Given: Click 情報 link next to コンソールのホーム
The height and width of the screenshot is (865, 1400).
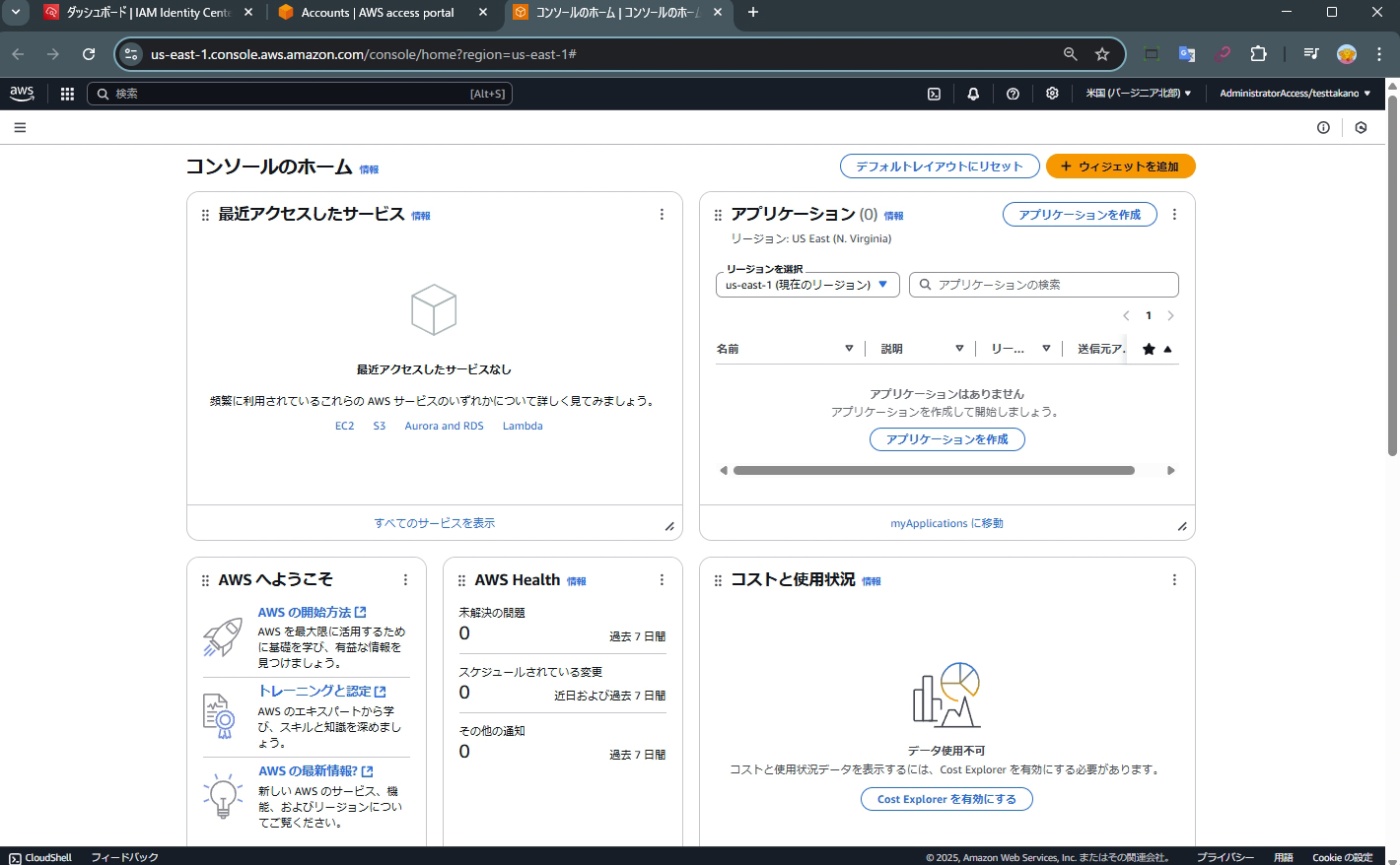Looking at the screenshot, I should pos(369,170).
